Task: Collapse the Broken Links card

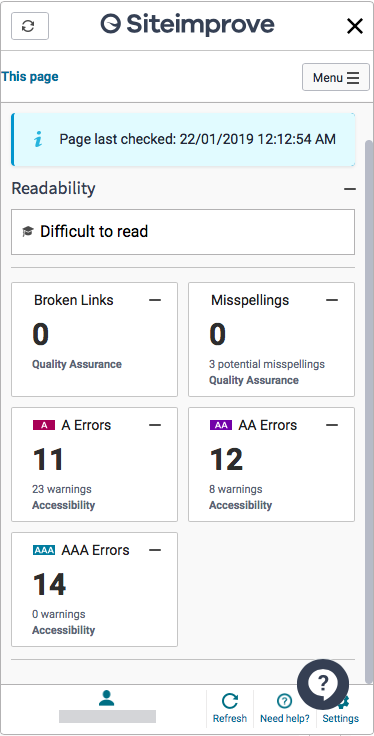Action: coord(155,300)
